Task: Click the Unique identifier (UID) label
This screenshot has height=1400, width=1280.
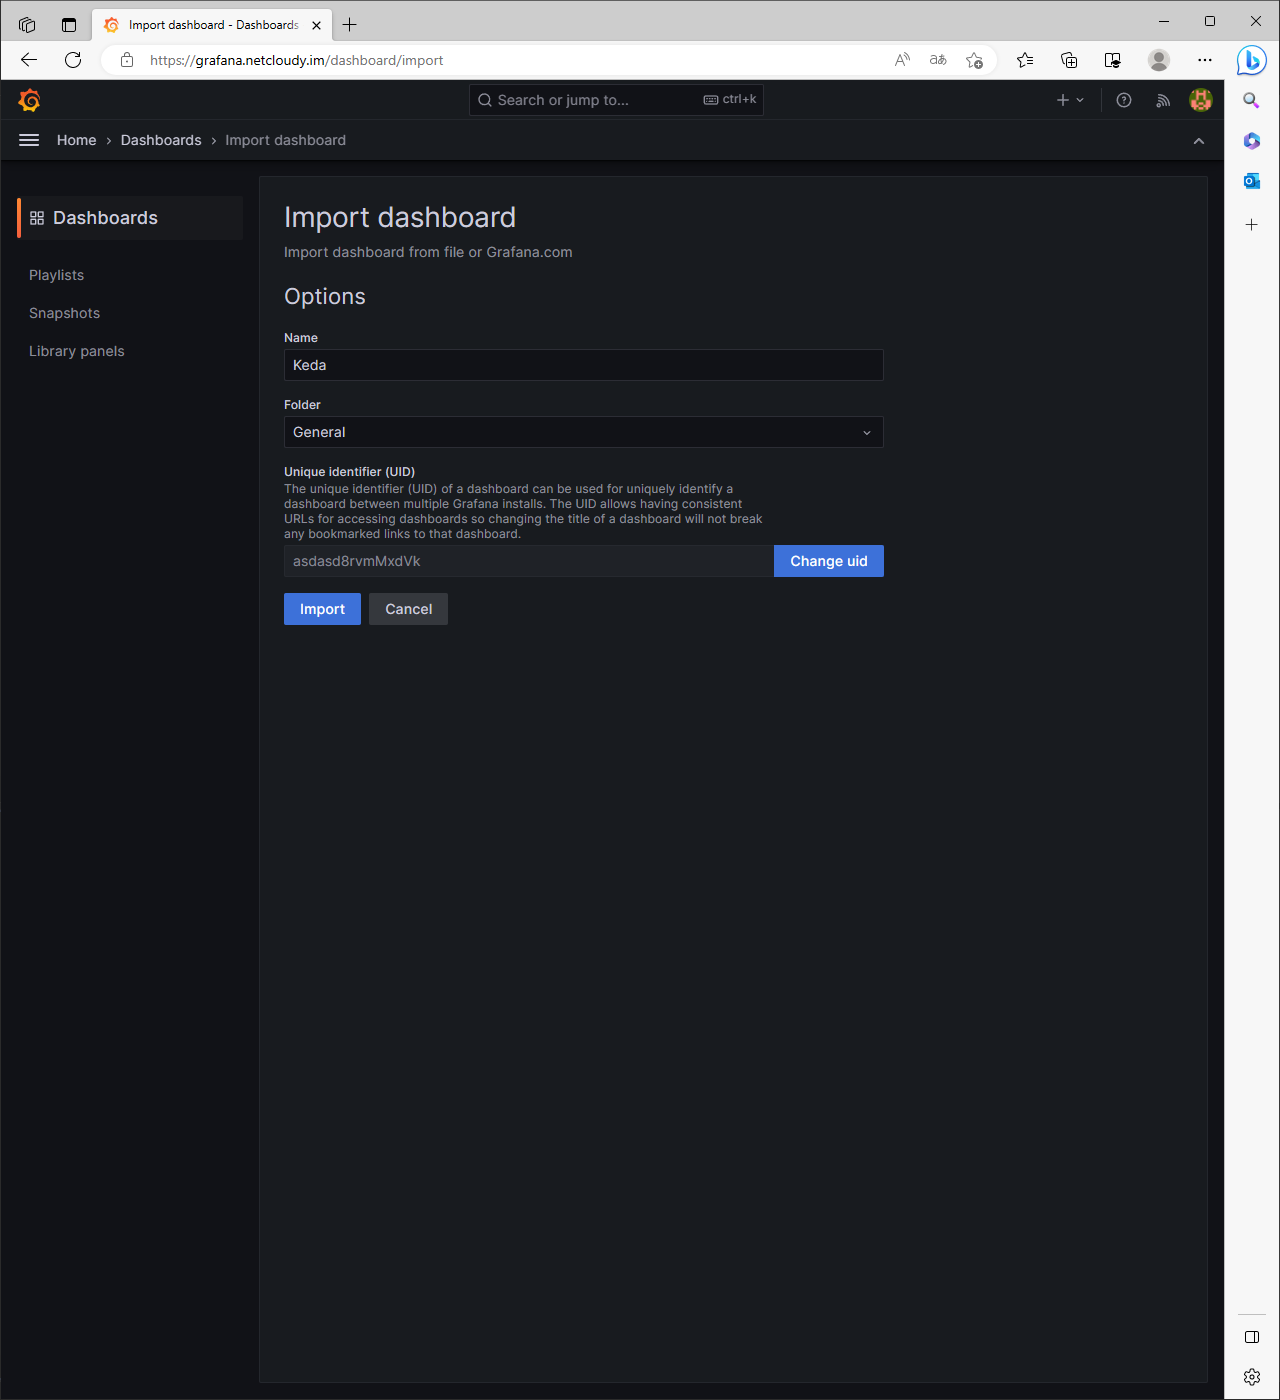Action: [349, 471]
